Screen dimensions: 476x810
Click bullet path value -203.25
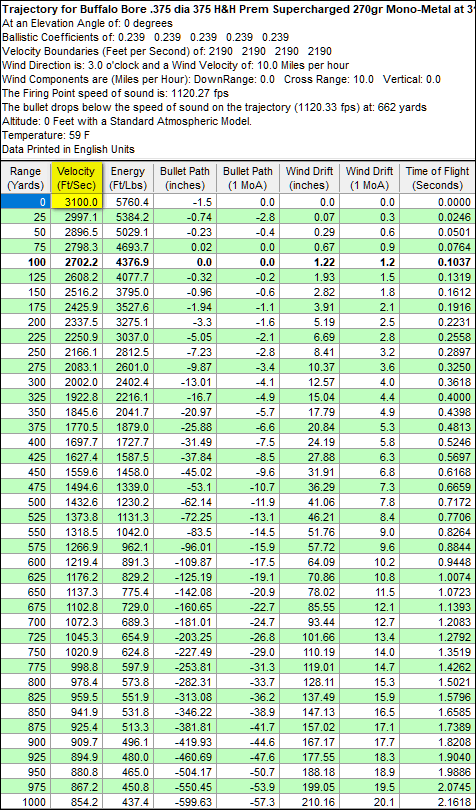click(x=185, y=636)
